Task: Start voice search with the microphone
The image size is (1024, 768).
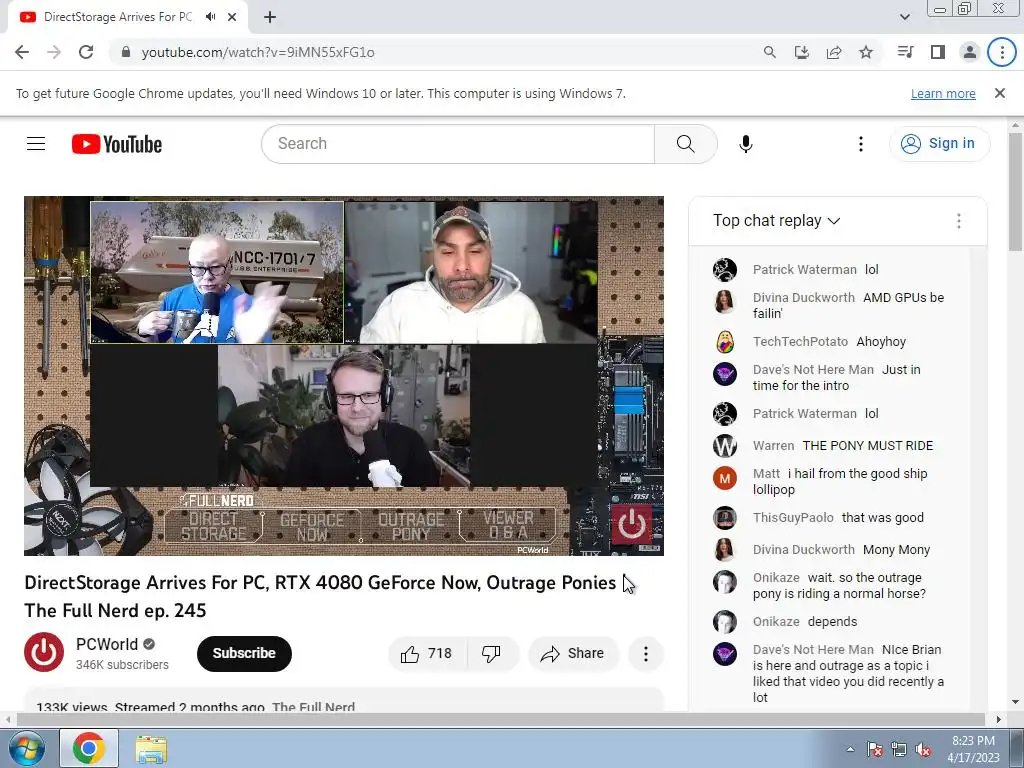Action: pos(745,144)
